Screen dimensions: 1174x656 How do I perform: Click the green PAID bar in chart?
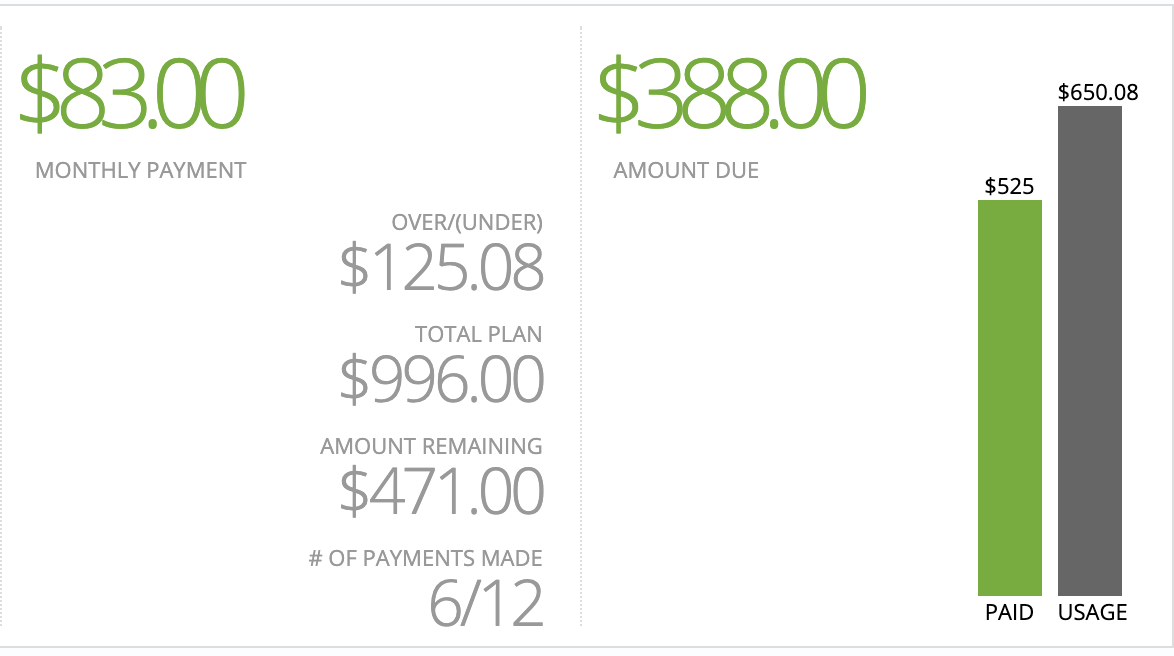[x=1009, y=398]
